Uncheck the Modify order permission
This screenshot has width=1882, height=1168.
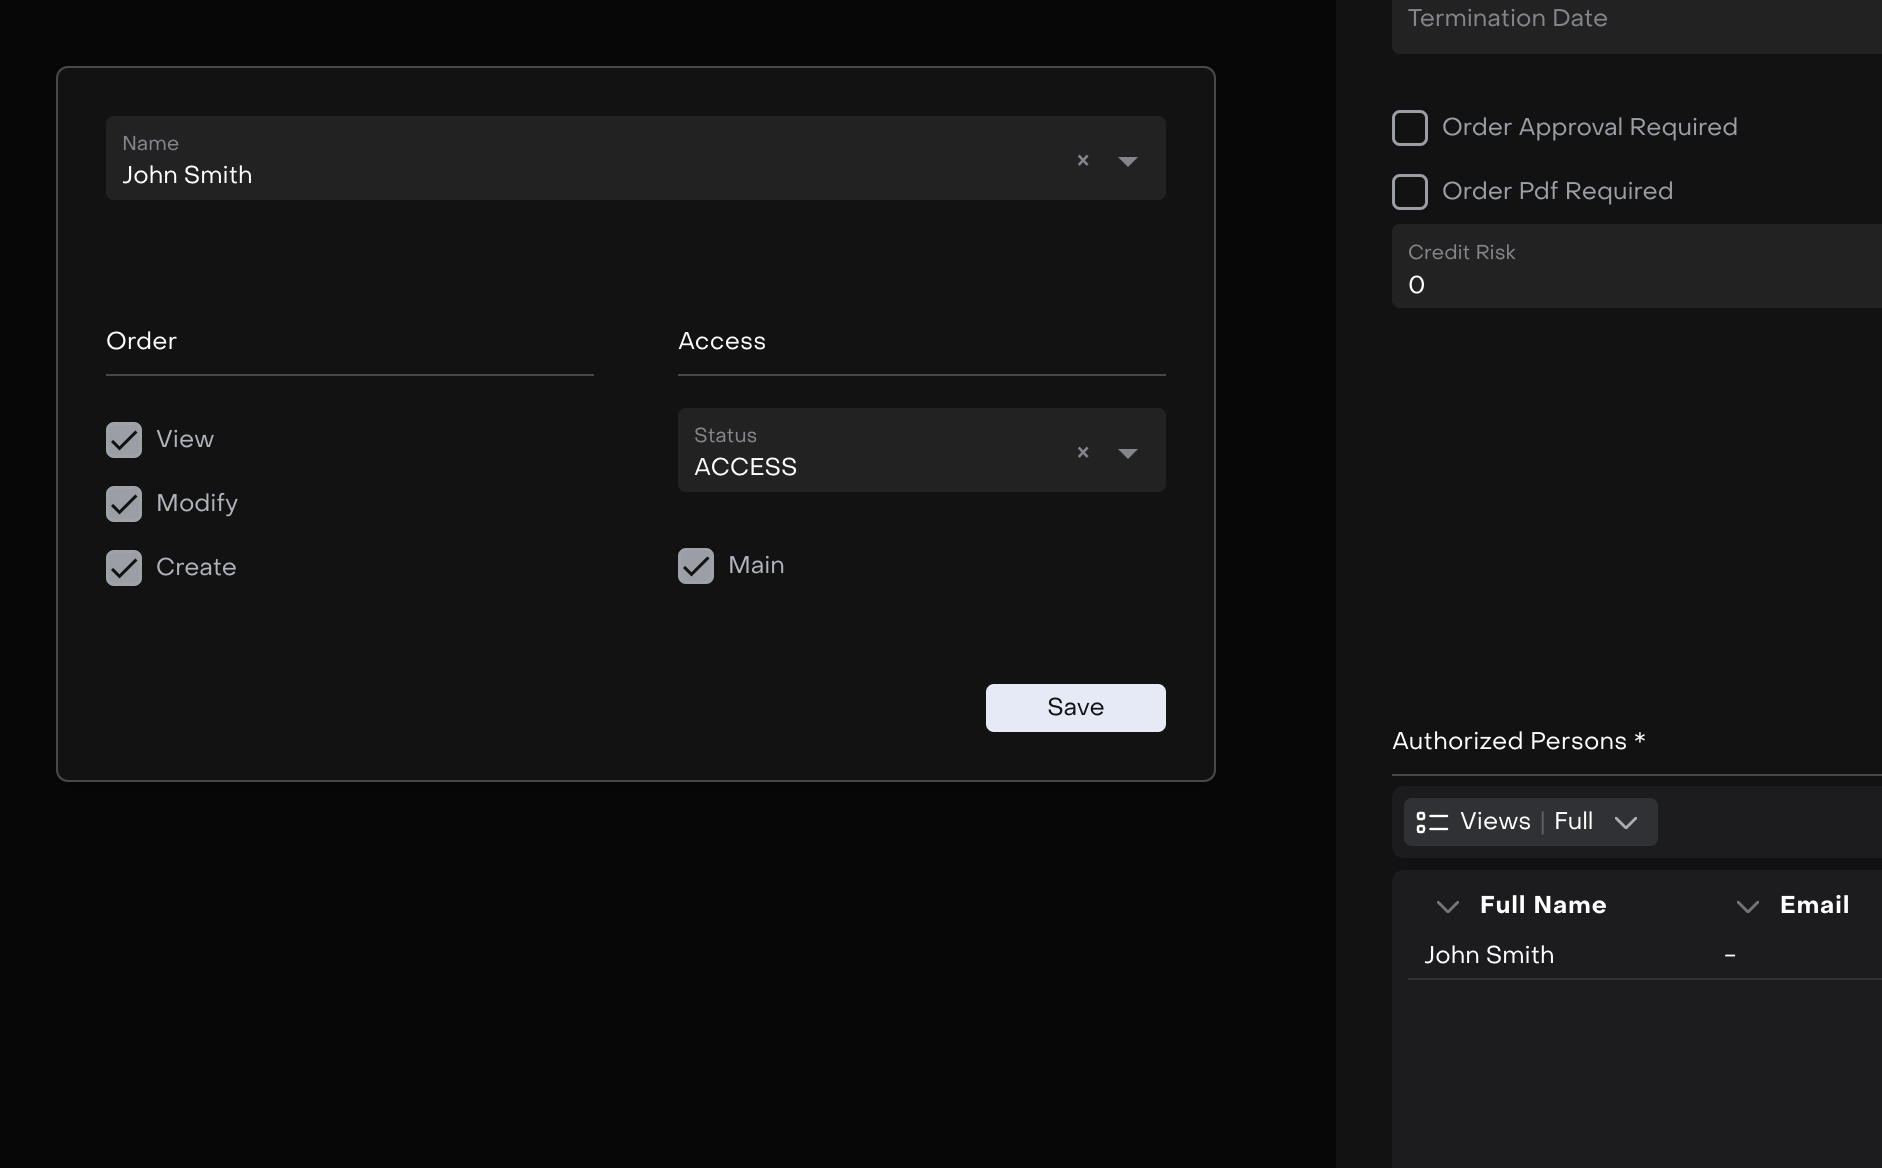pos(124,504)
